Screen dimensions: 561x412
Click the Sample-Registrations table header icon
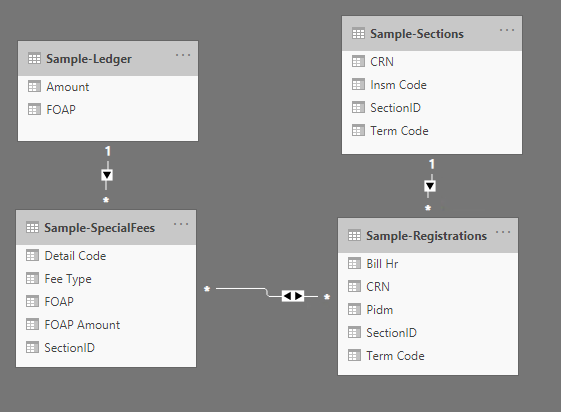pos(354,235)
